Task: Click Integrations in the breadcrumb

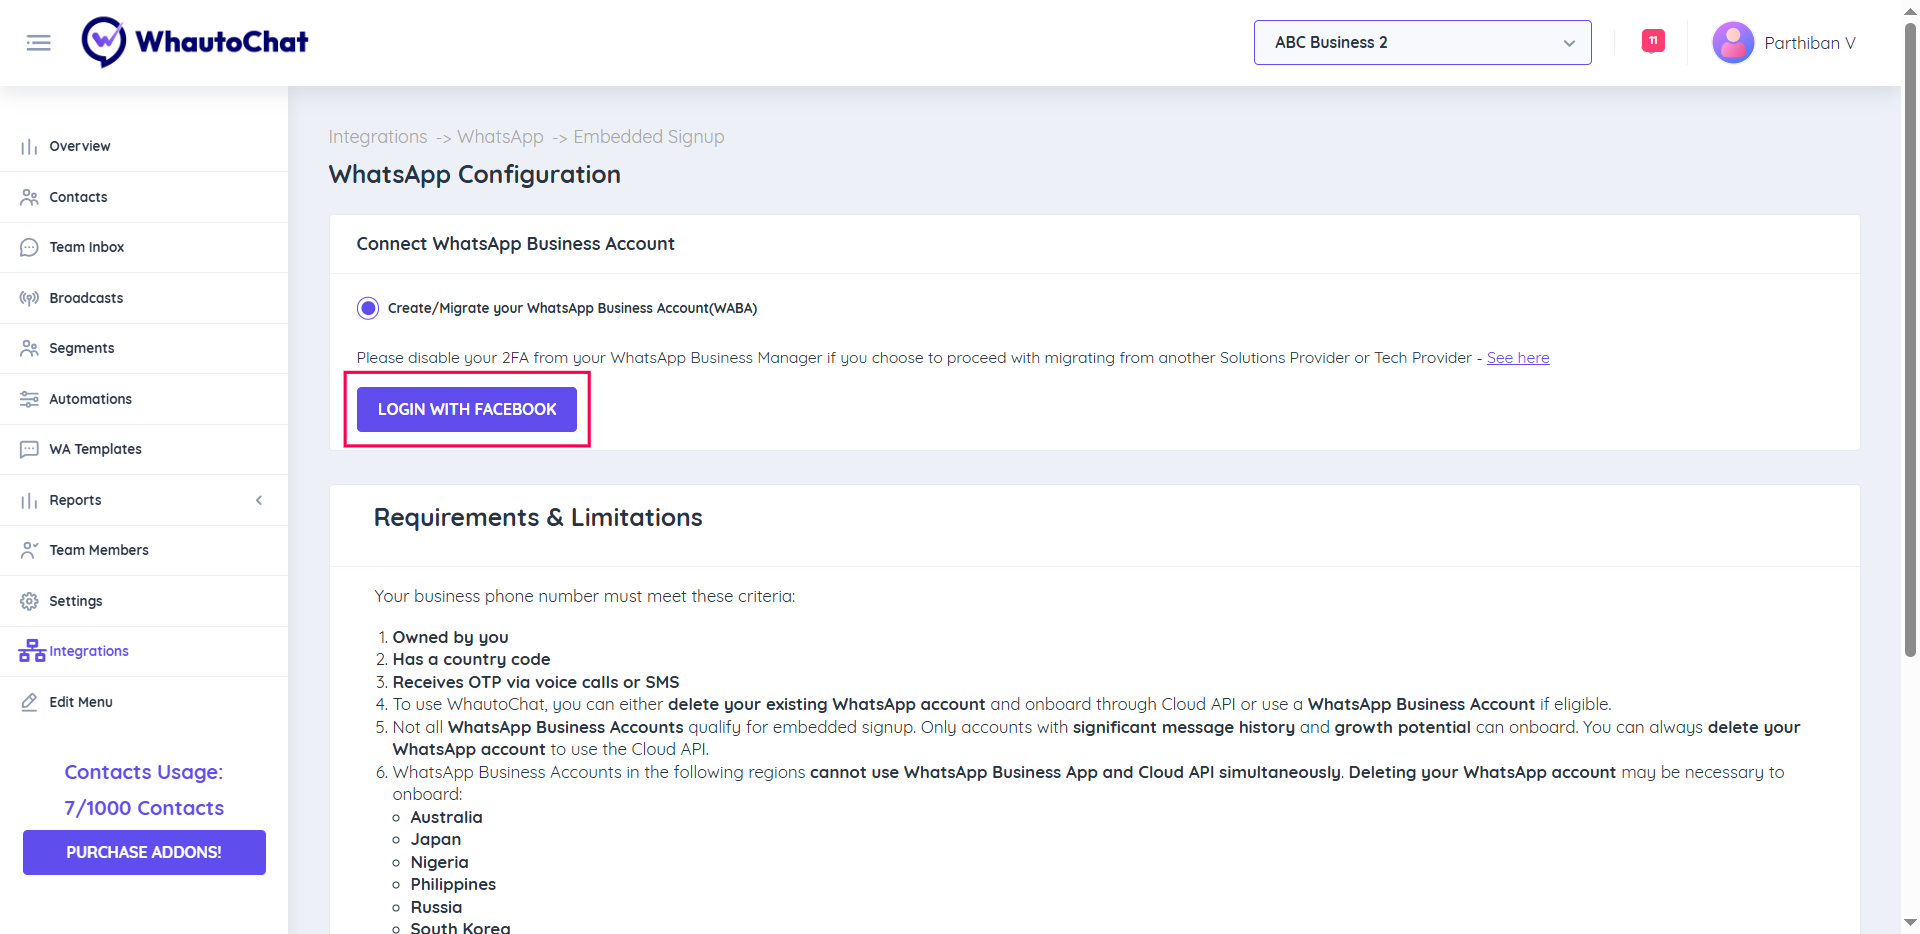Action: [378, 137]
